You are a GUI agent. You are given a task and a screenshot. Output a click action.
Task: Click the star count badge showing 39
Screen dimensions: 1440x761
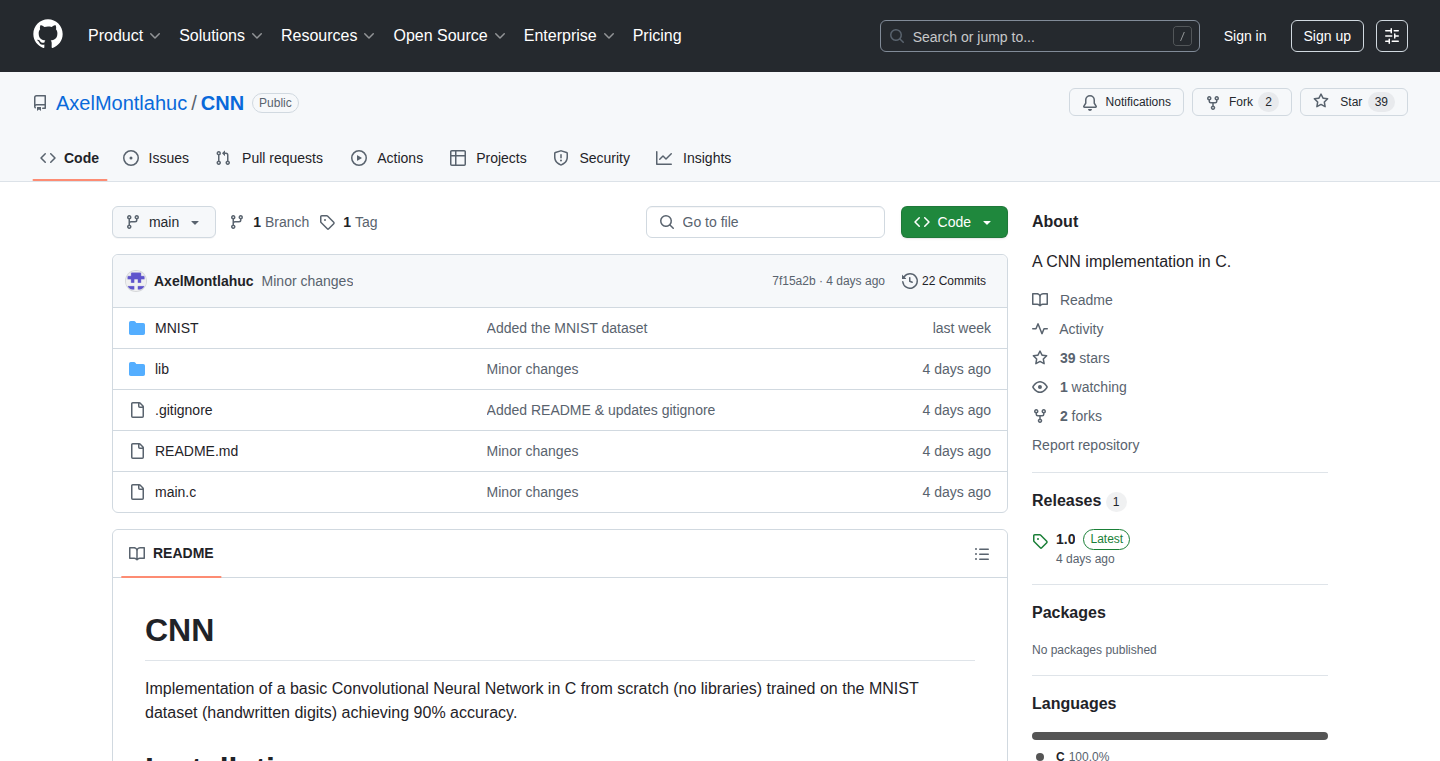coord(1381,102)
